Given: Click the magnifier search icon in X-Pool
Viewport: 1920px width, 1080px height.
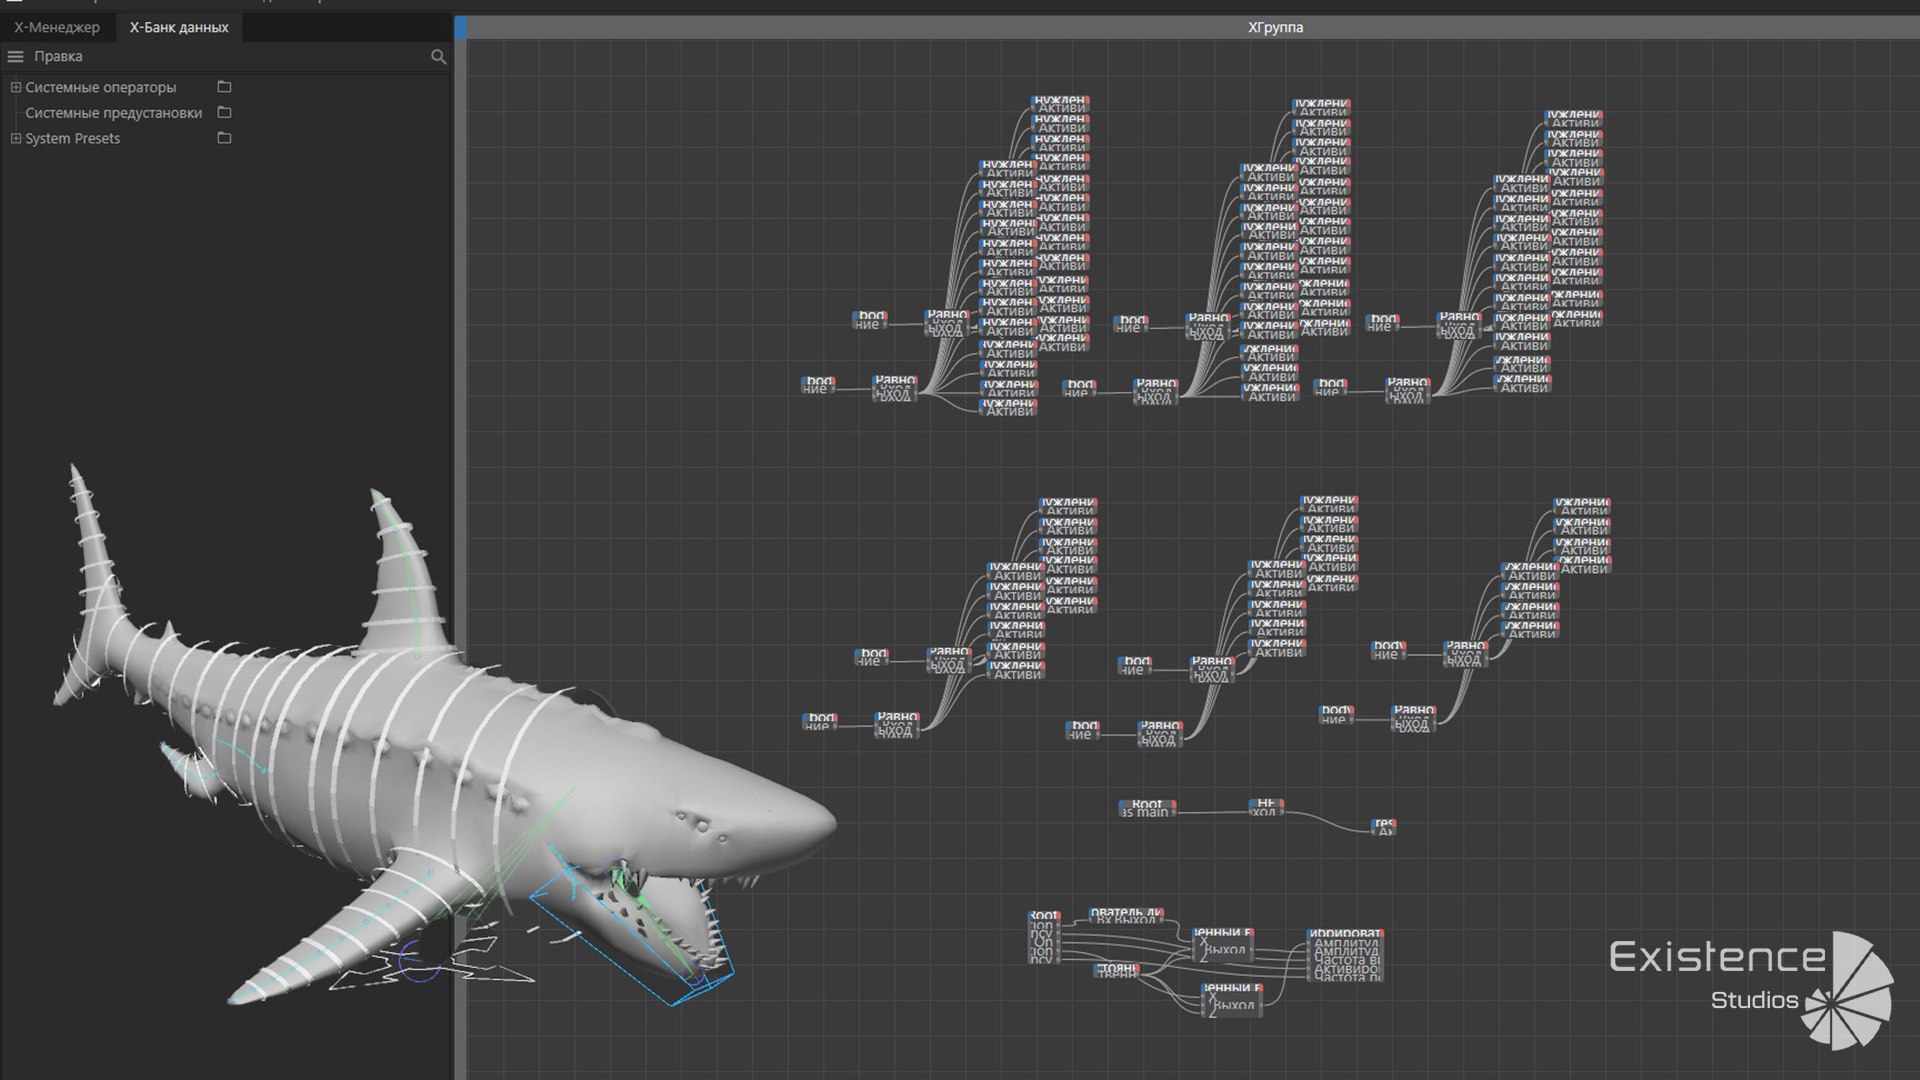Looking at the screenshot, I should [438, 57].
